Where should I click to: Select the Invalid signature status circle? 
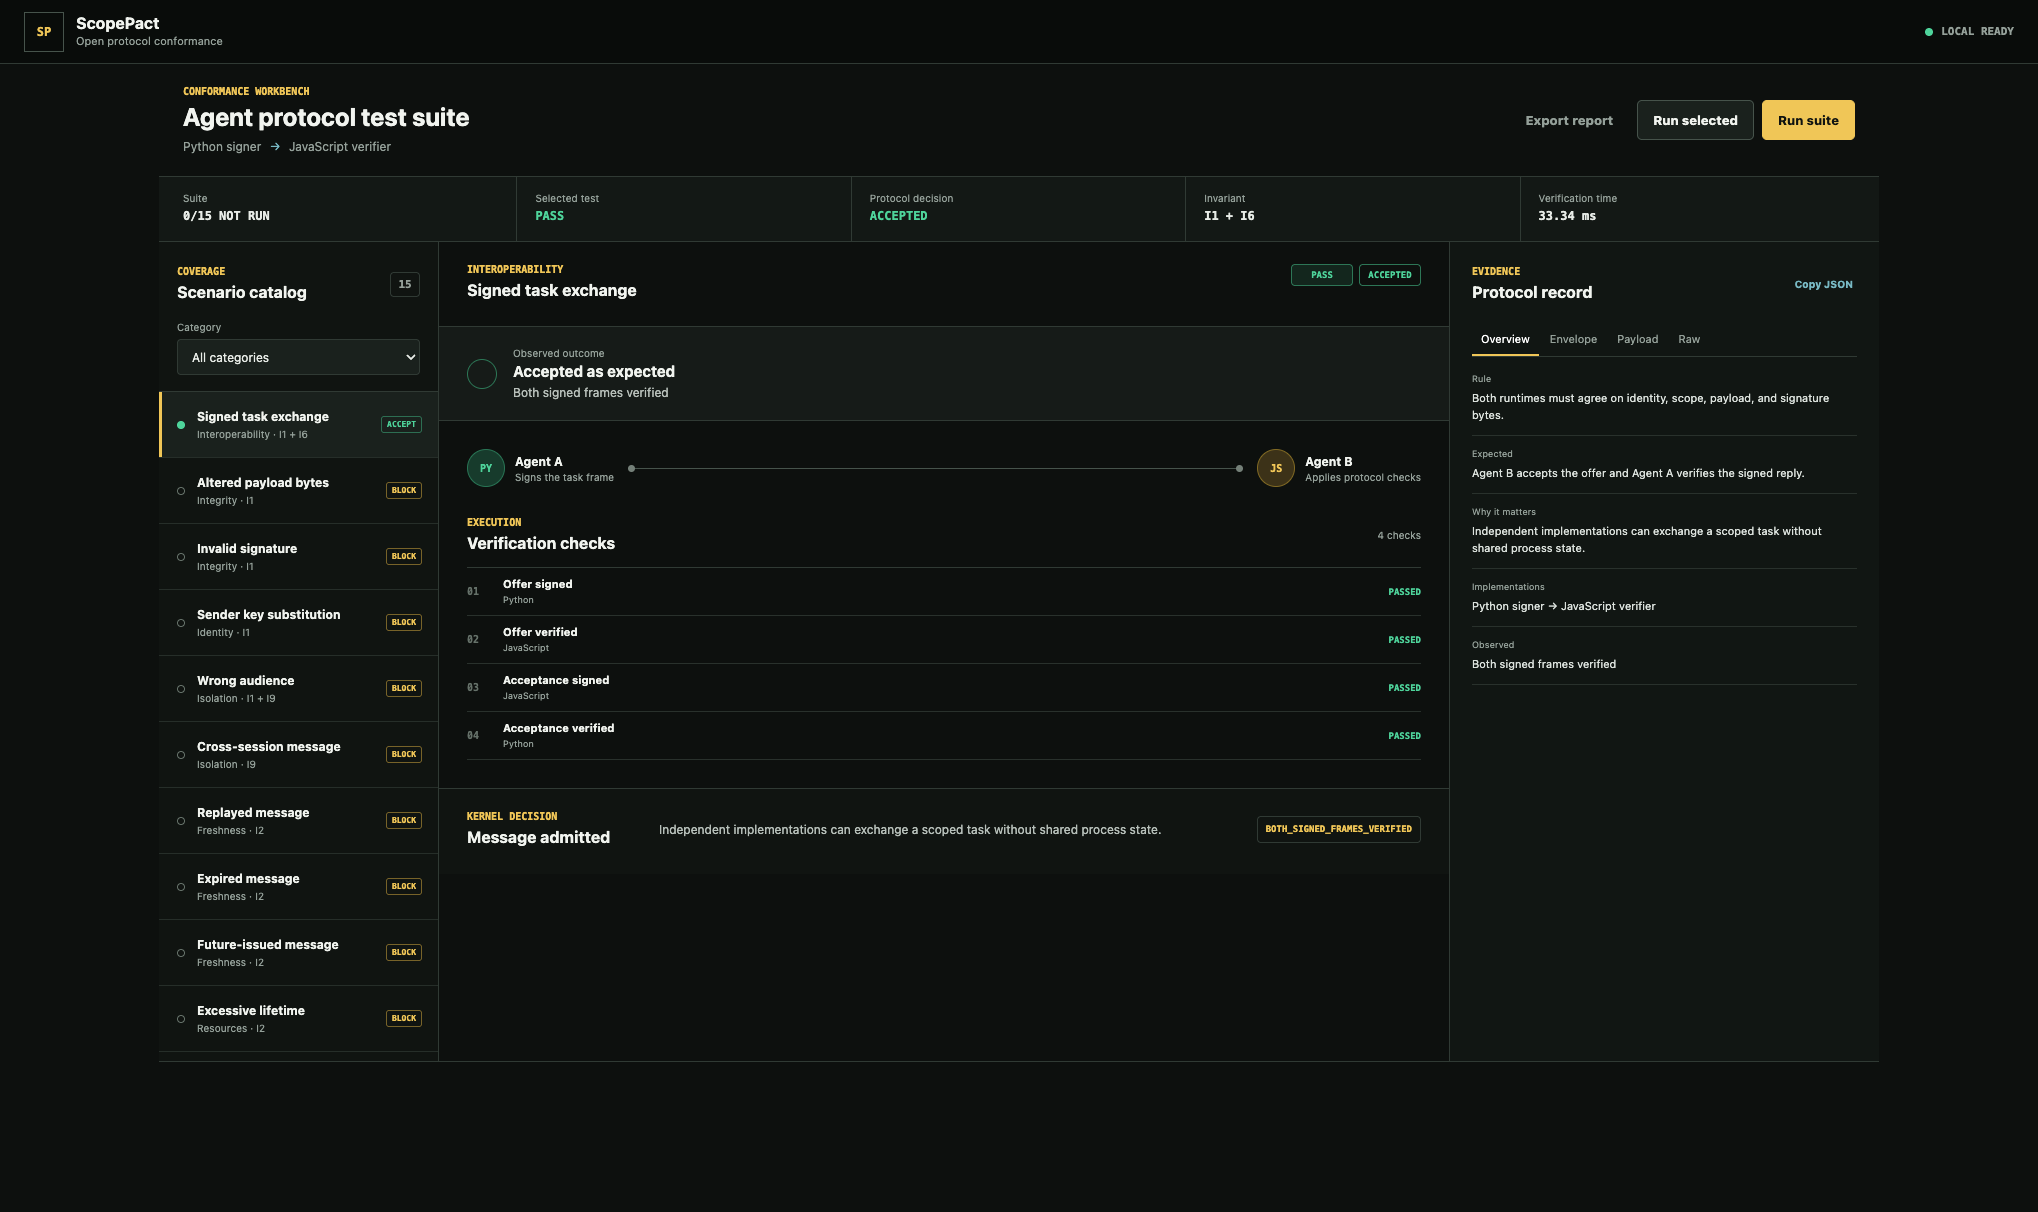(181, 557)
